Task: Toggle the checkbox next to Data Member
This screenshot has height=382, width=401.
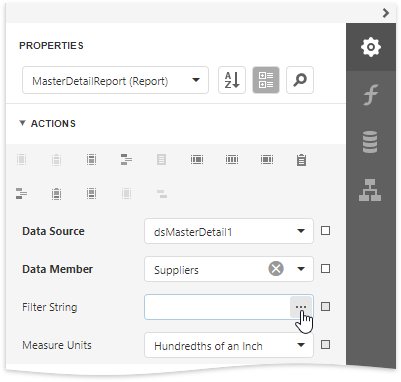Action: point(325,269)
